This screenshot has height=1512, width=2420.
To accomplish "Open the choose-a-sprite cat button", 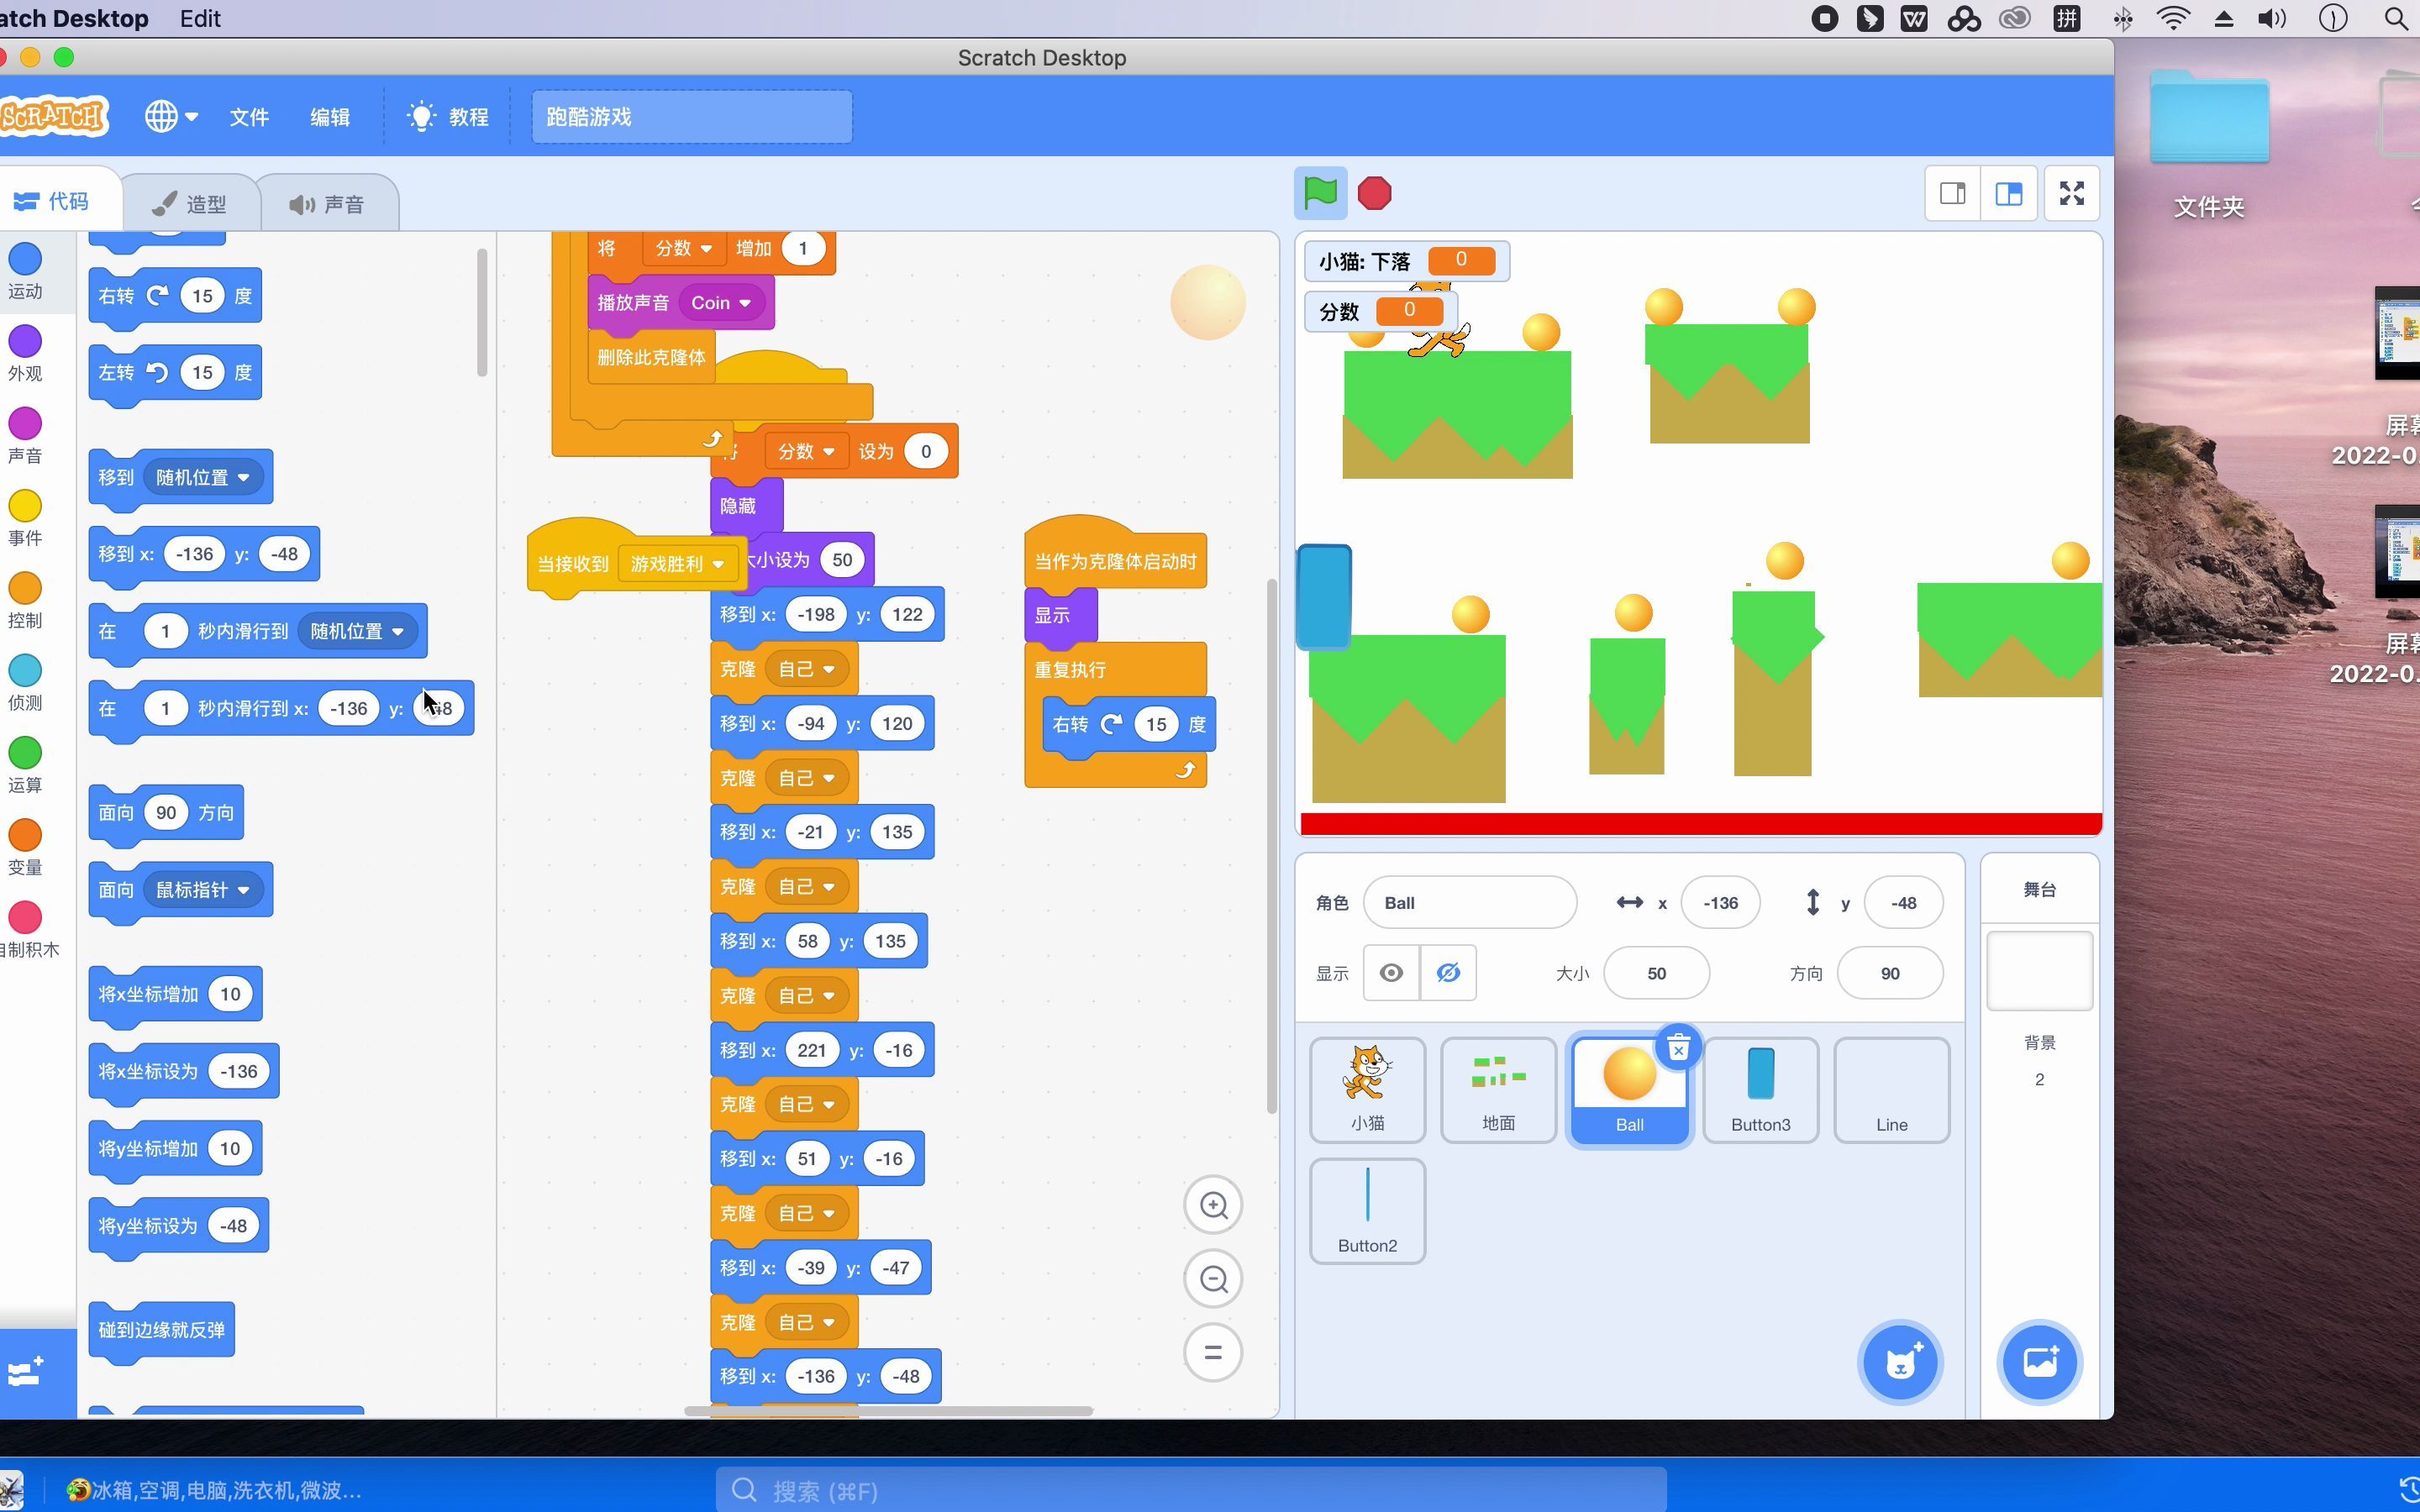I will tap(1899, 1362).
